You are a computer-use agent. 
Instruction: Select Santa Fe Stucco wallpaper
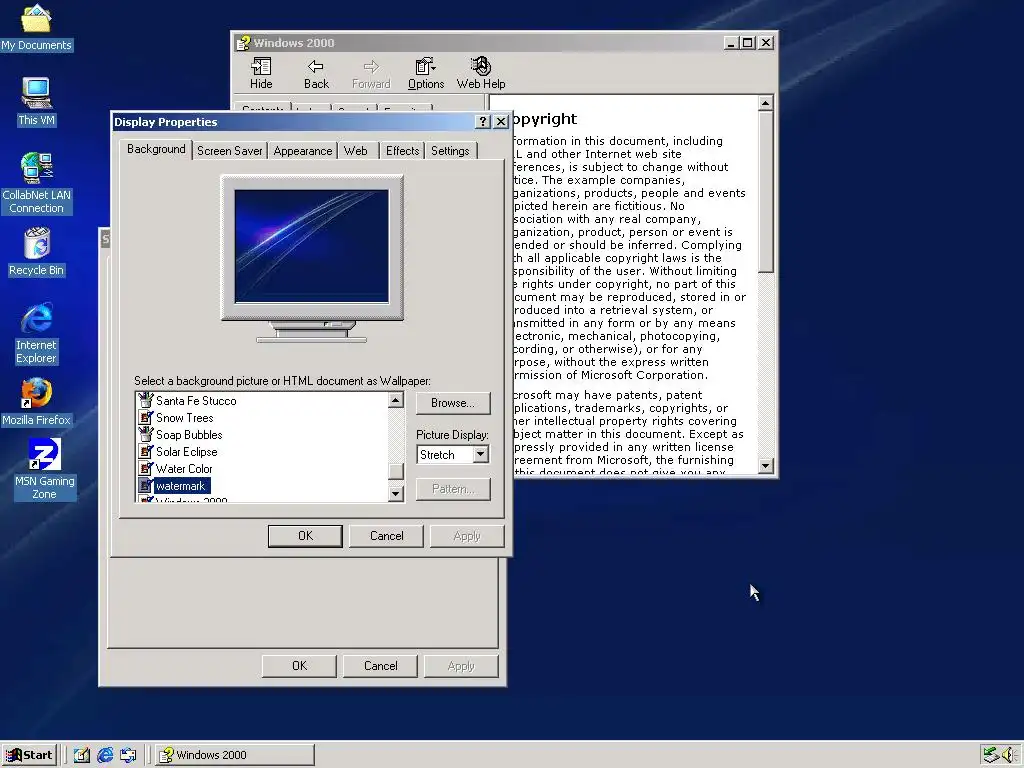point(196,400)
